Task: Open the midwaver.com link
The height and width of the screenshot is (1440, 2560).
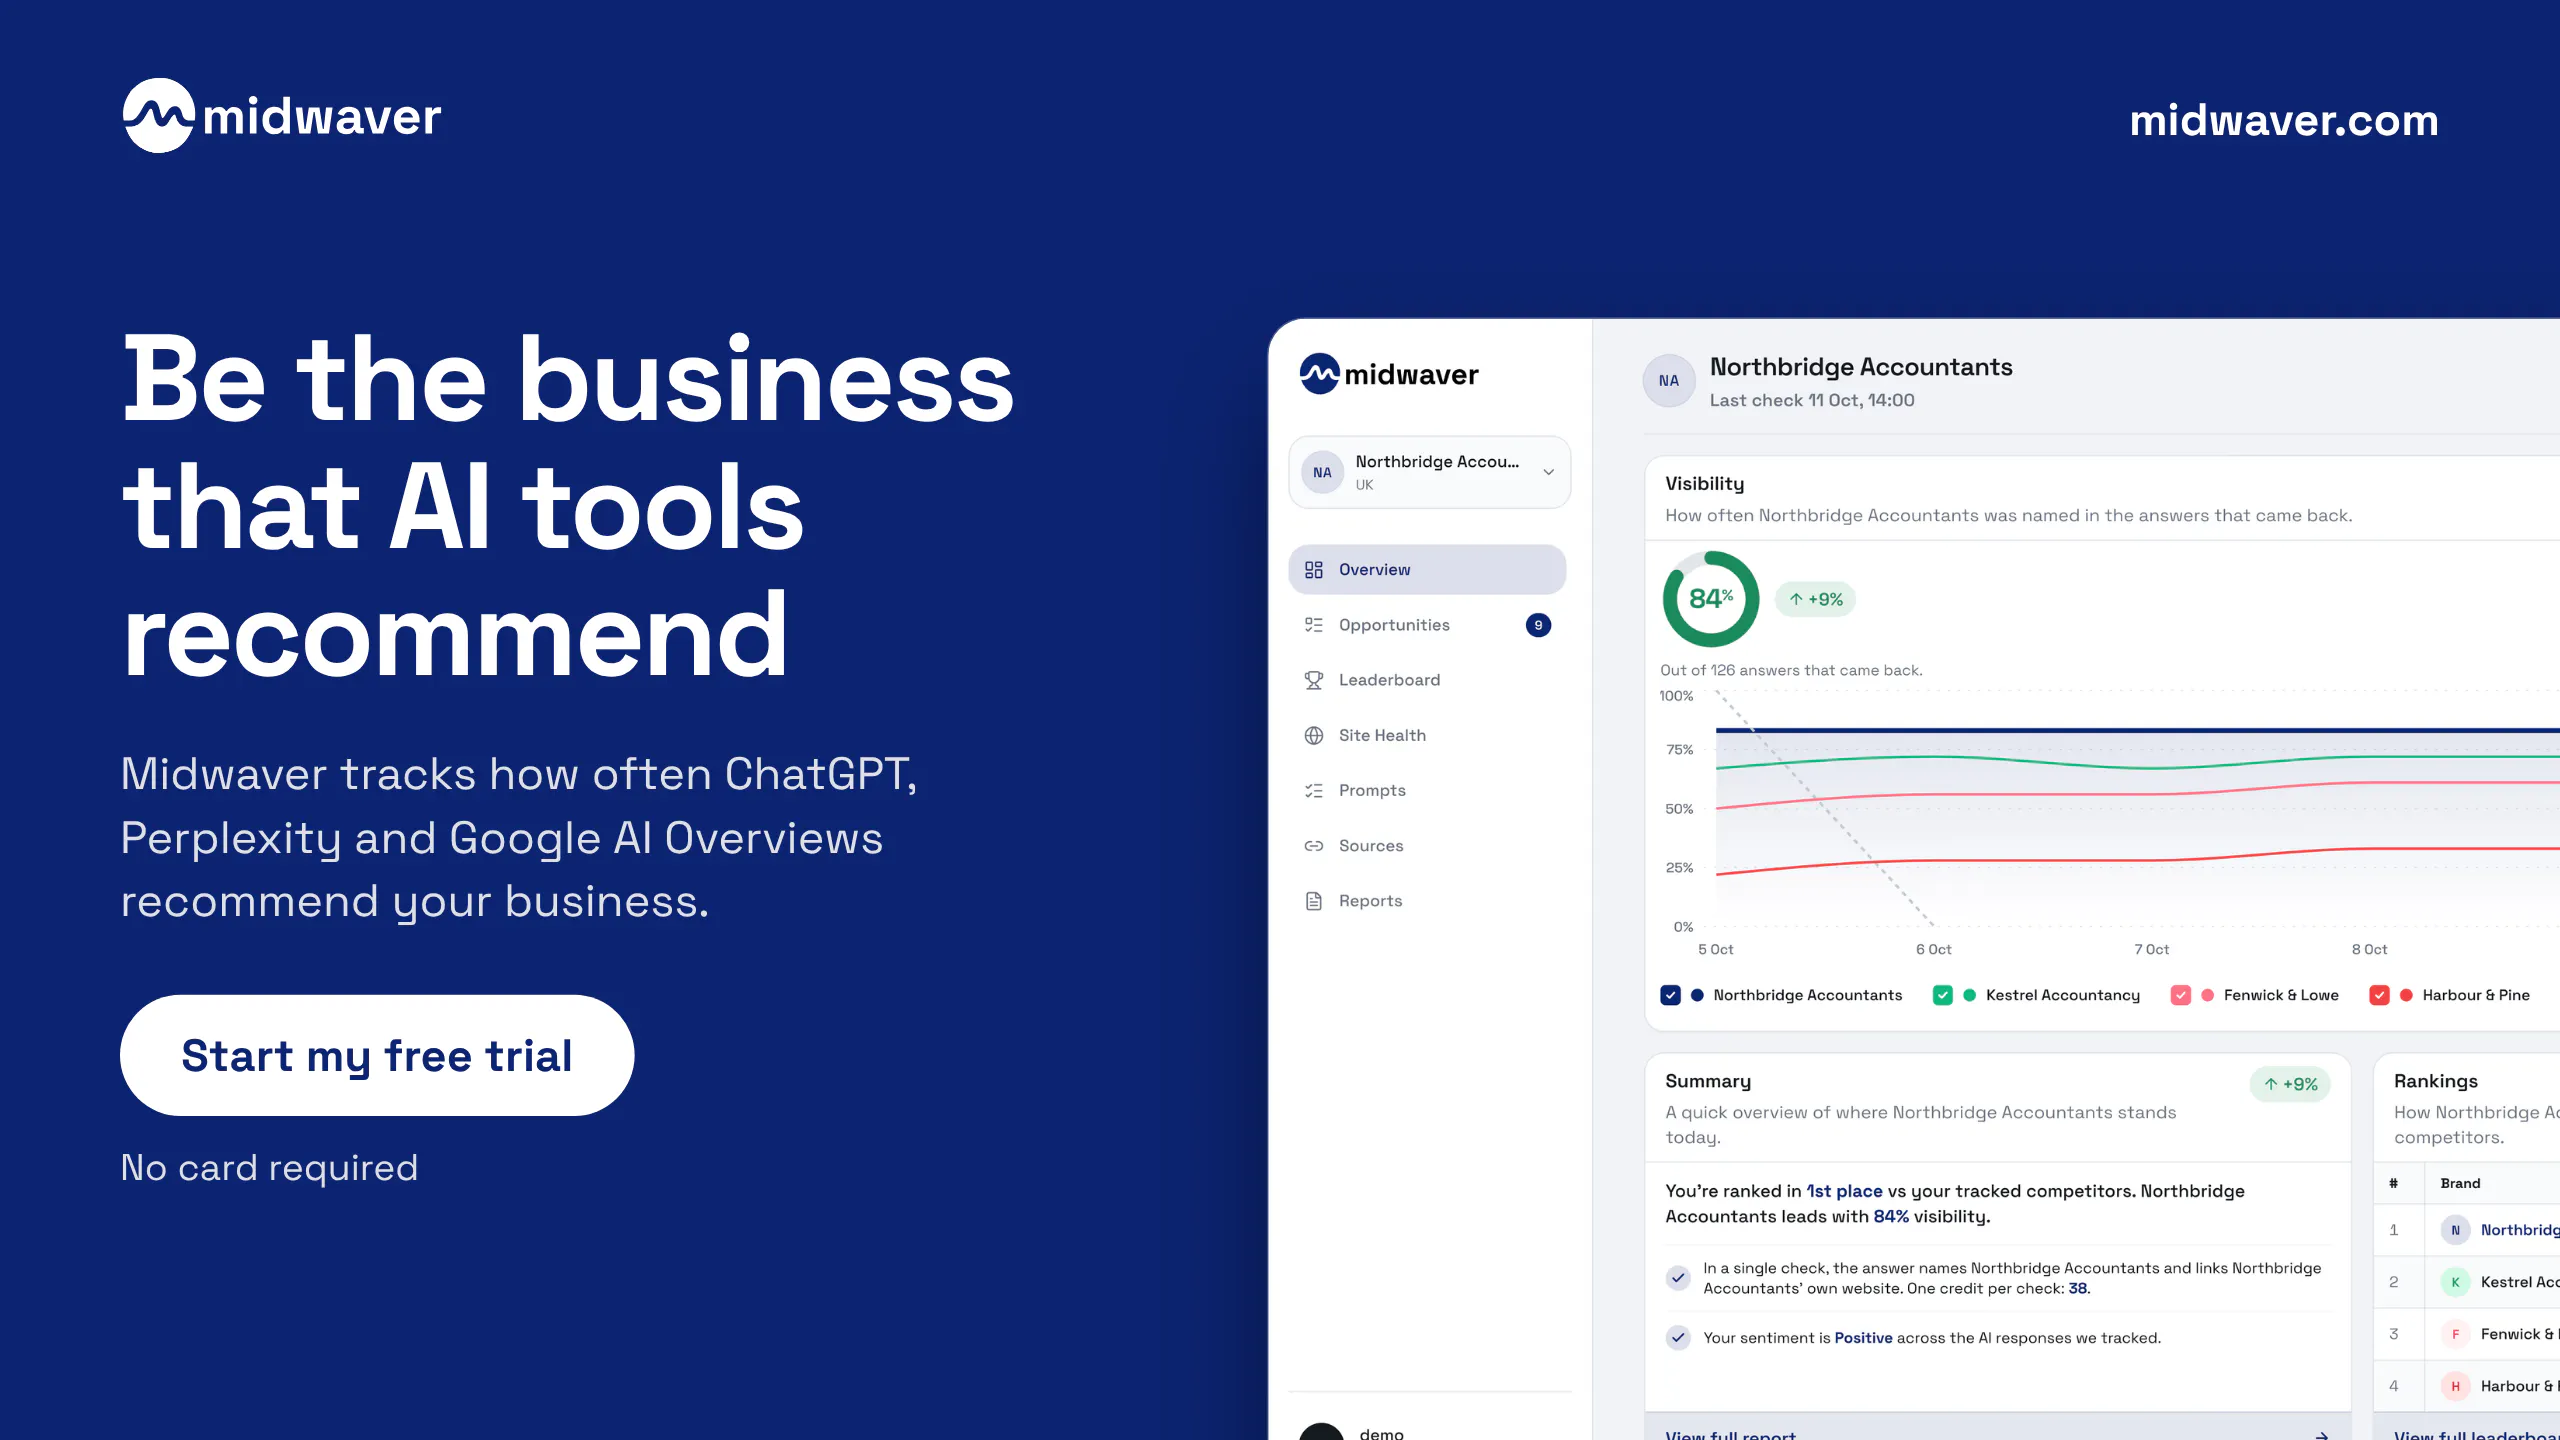Action: coord(2284,121)
